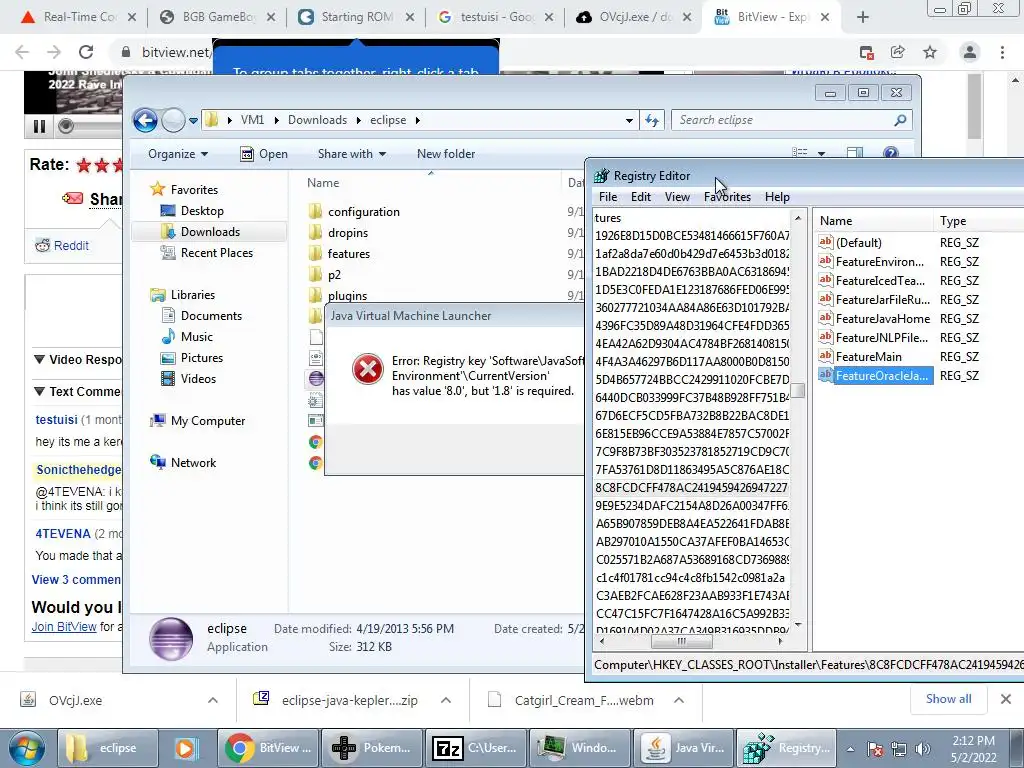Pause the BitView video player
1024x768 pixels.
click(39, 126)
